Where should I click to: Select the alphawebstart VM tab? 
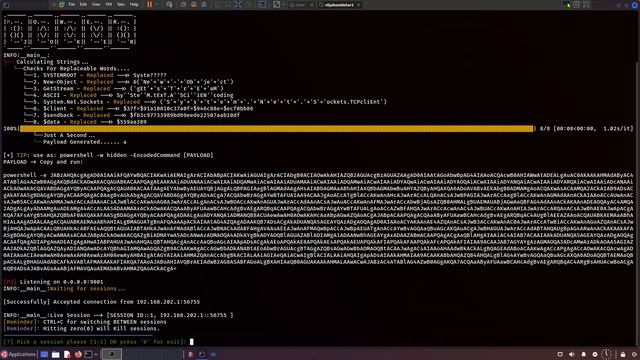coord(339,4)
